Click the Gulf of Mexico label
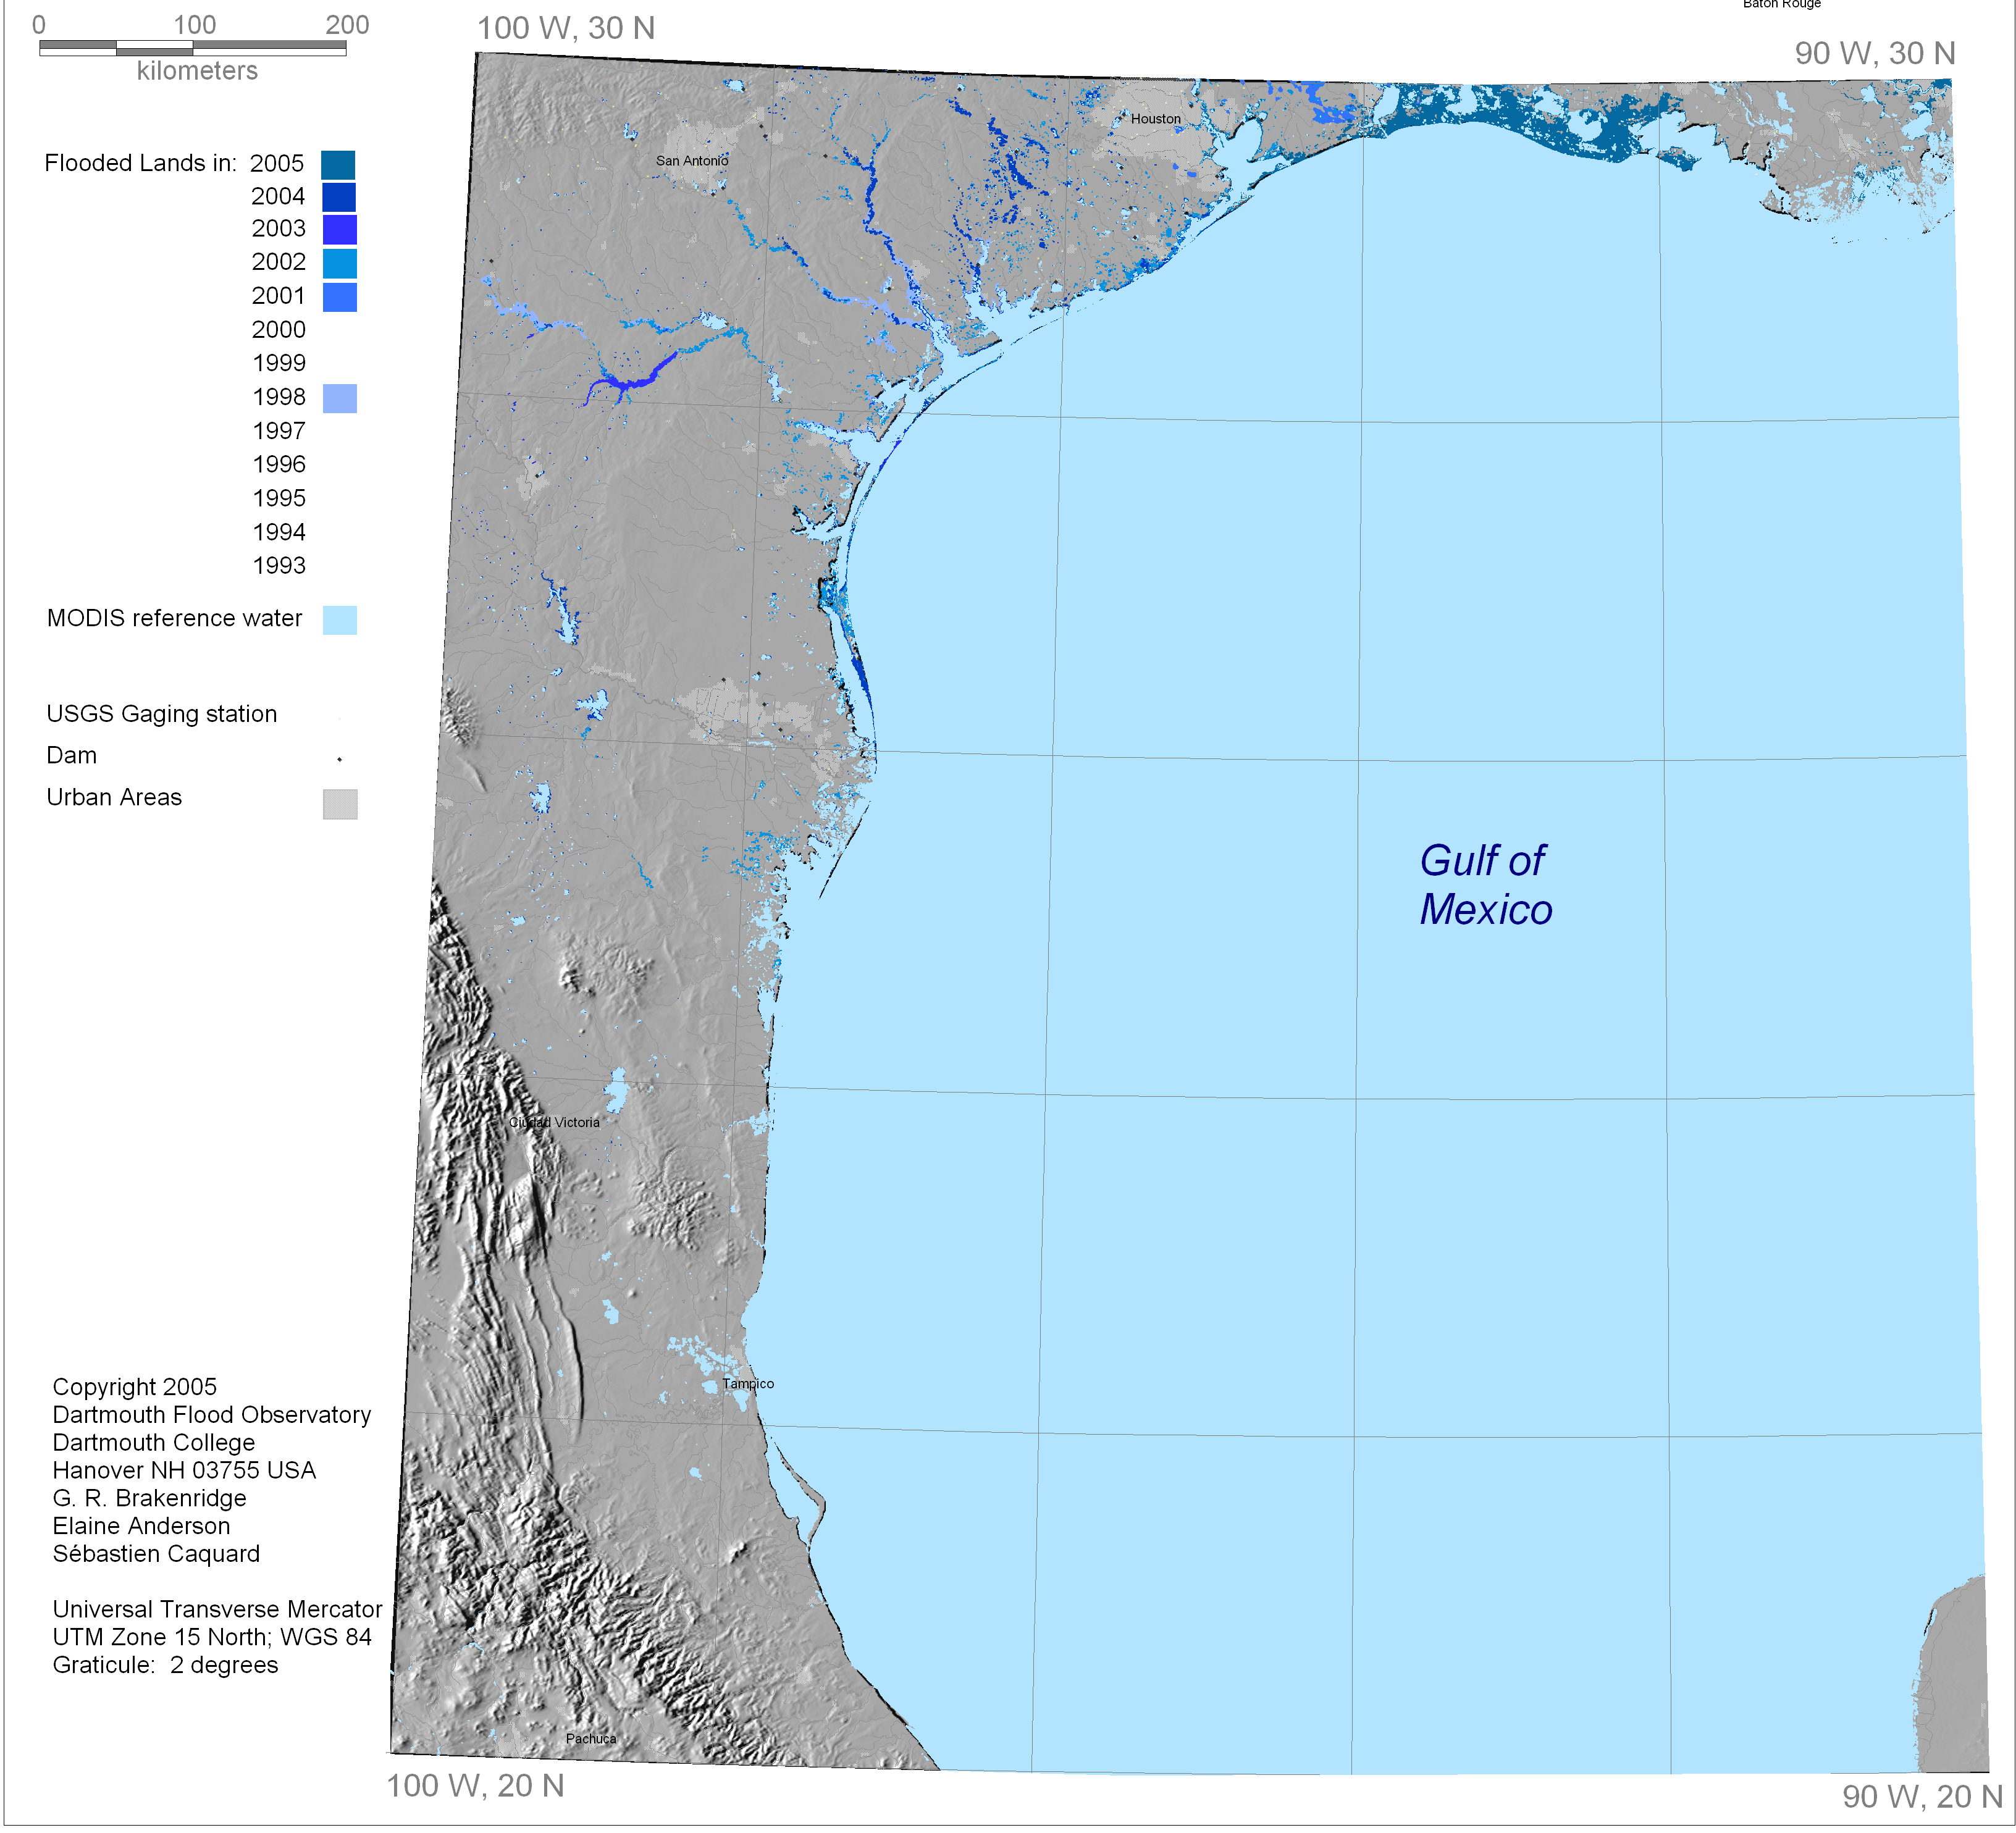Viewport: 2016px width, 1833px height. click(1485, 885)
